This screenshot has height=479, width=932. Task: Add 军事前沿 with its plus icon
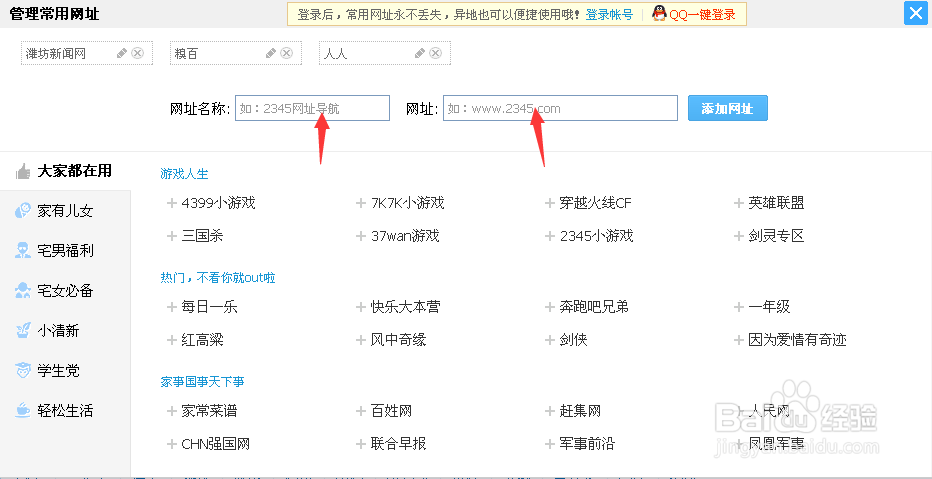coord(550,443)
